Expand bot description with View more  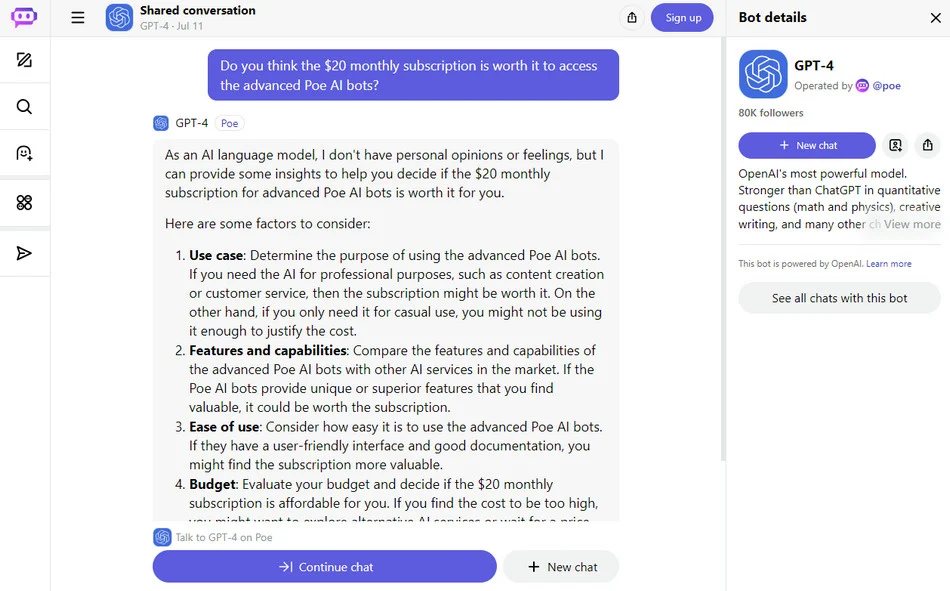(x=912, y=224)
